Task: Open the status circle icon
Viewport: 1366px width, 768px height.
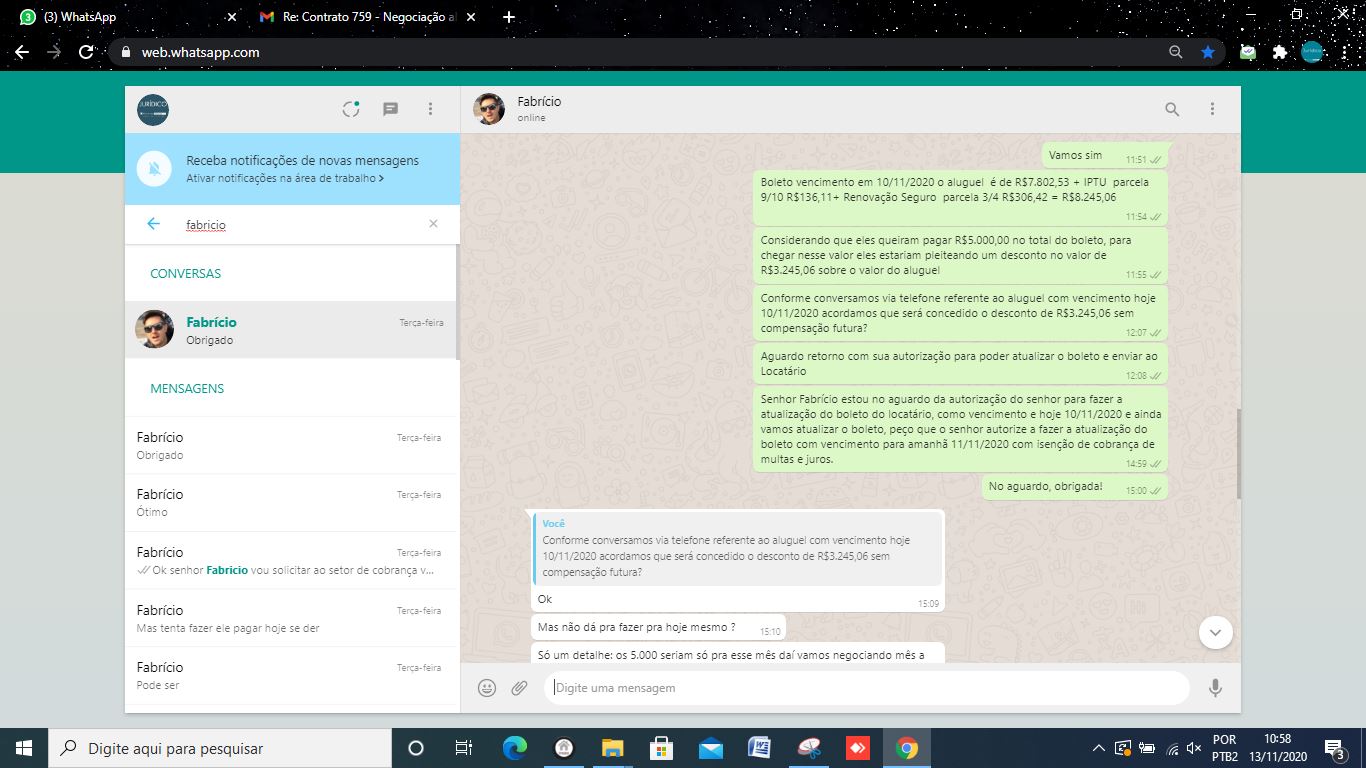Action: tap(351, 110)
